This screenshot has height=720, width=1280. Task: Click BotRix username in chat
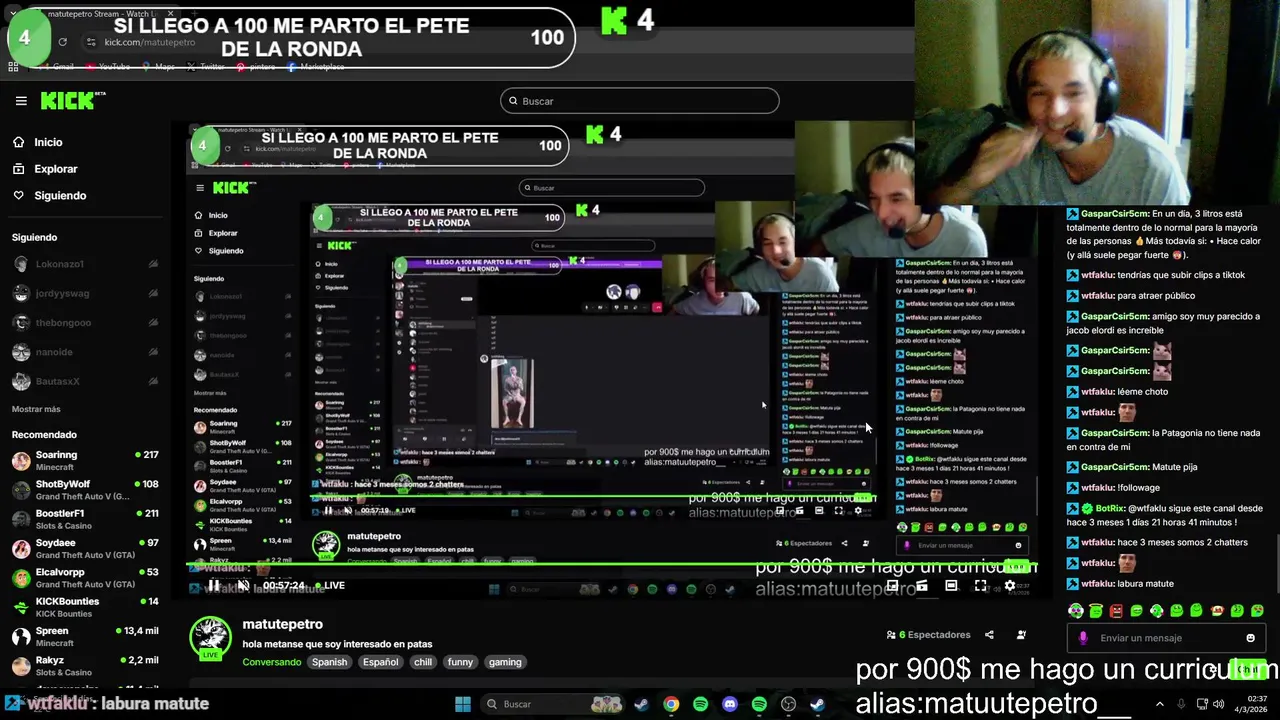1110,508
